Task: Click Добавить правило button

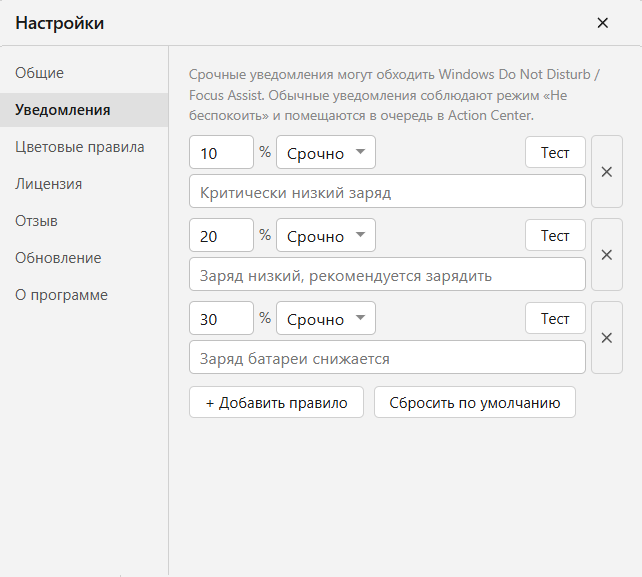Action: pyautogui.click(x=276, y=403)
